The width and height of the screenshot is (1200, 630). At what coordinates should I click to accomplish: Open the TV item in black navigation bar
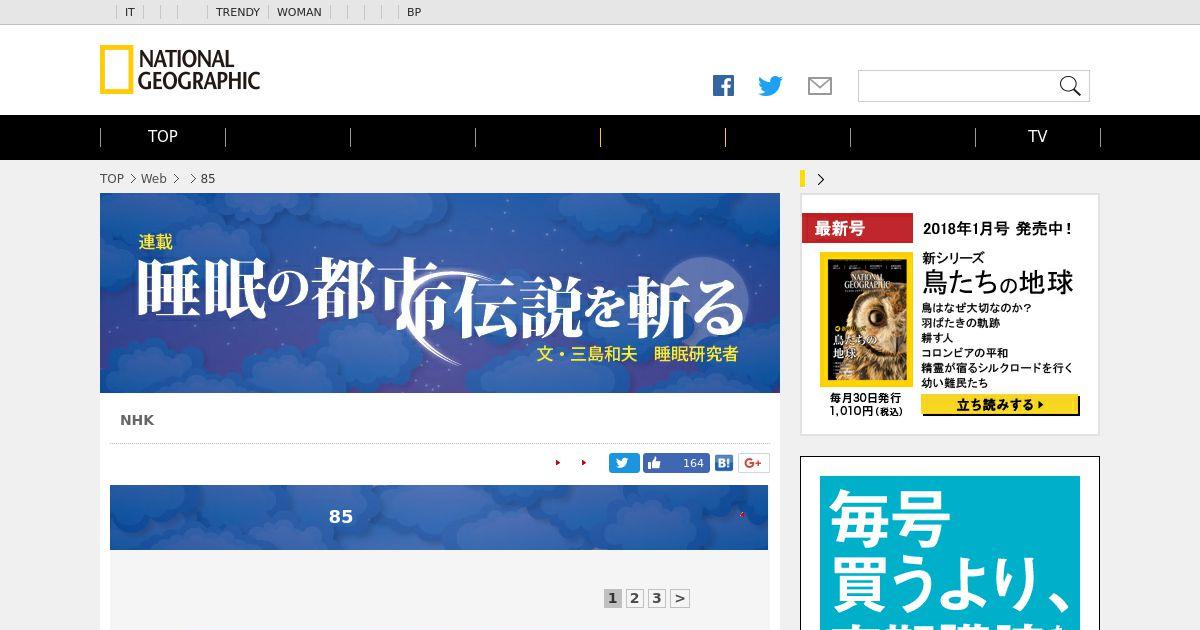tap(1038, 137)
